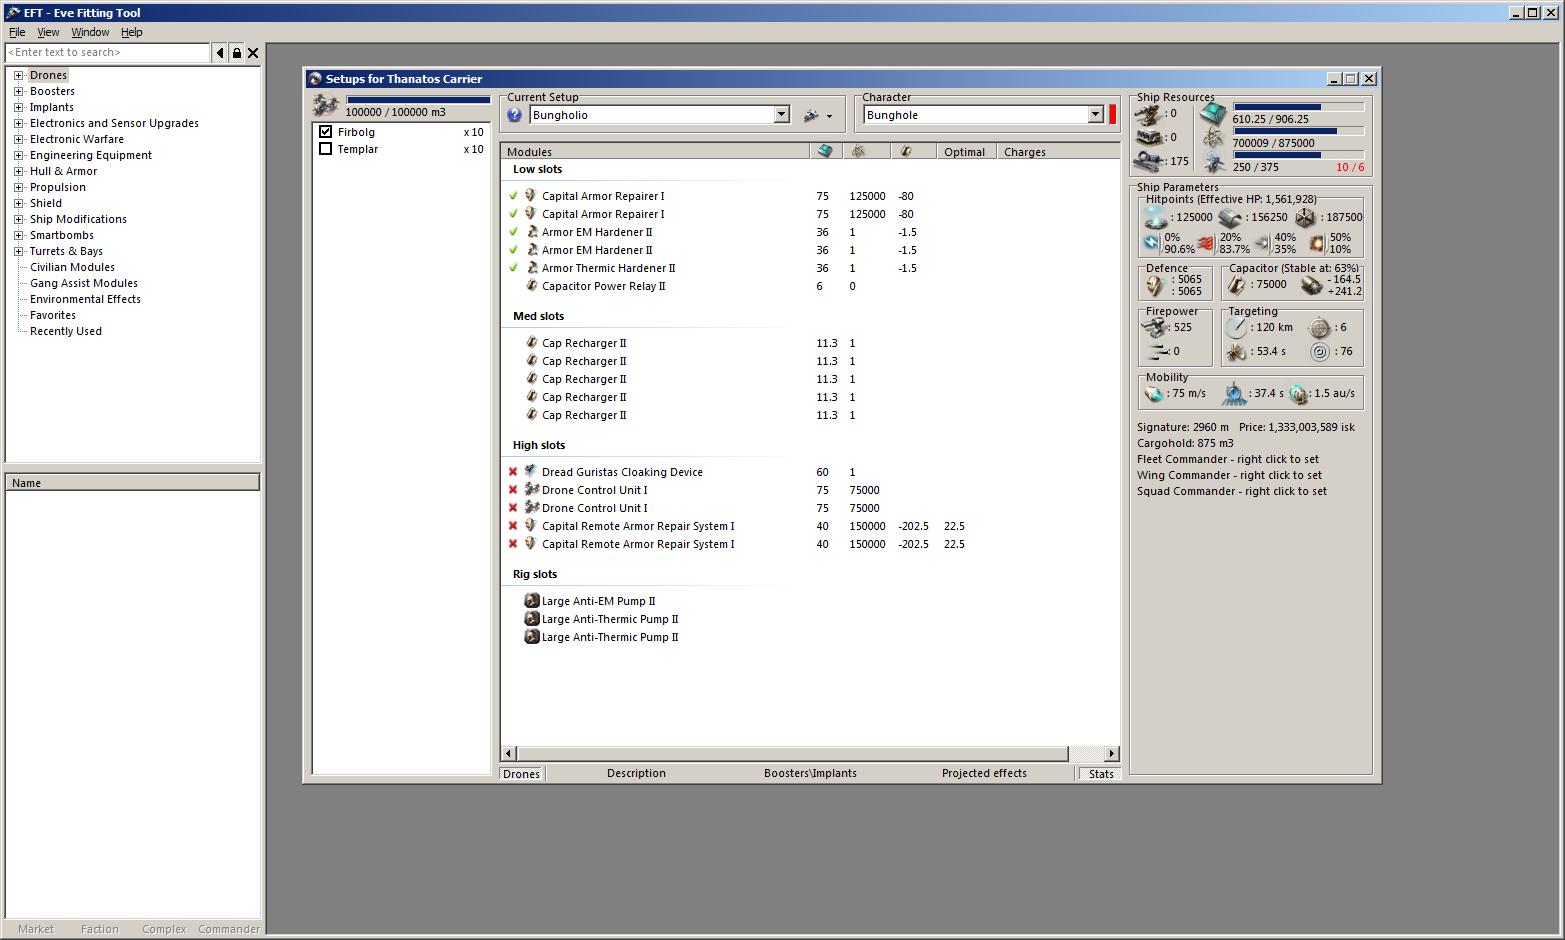The width and height of the screenshot is (1565, 940).
Task: Click the turret hardpoints icon in Ship Resources
Action: 1148,114
